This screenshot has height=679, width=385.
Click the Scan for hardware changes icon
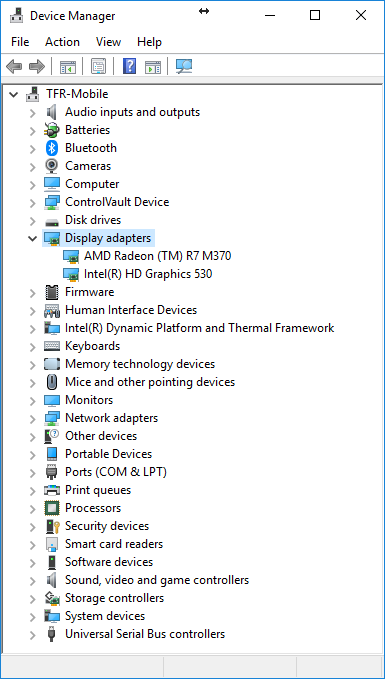[184, 66]
